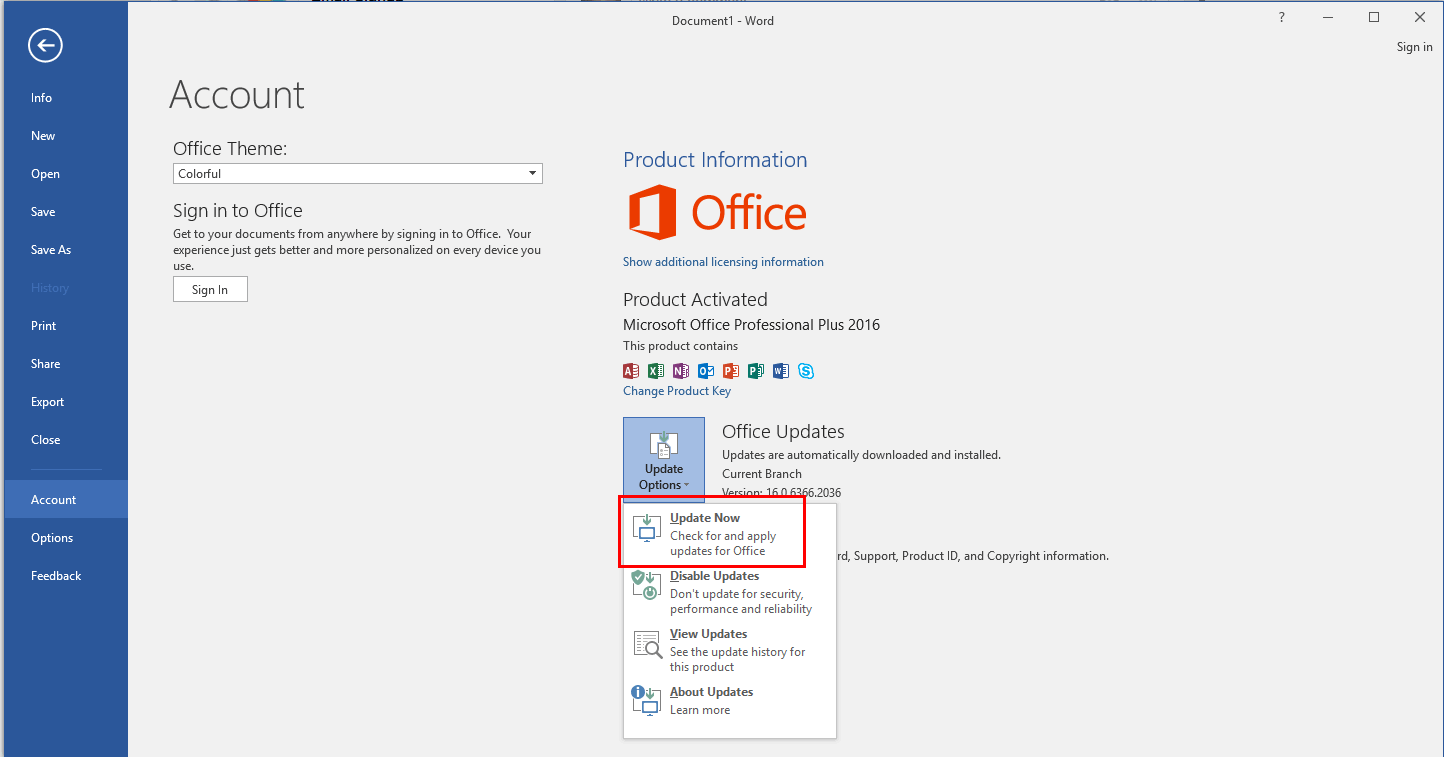The width and height of the screenshot is (1444, 757).
Task: Minimize the Word window
Action: pyautogui.click(x=1328, y=18)
